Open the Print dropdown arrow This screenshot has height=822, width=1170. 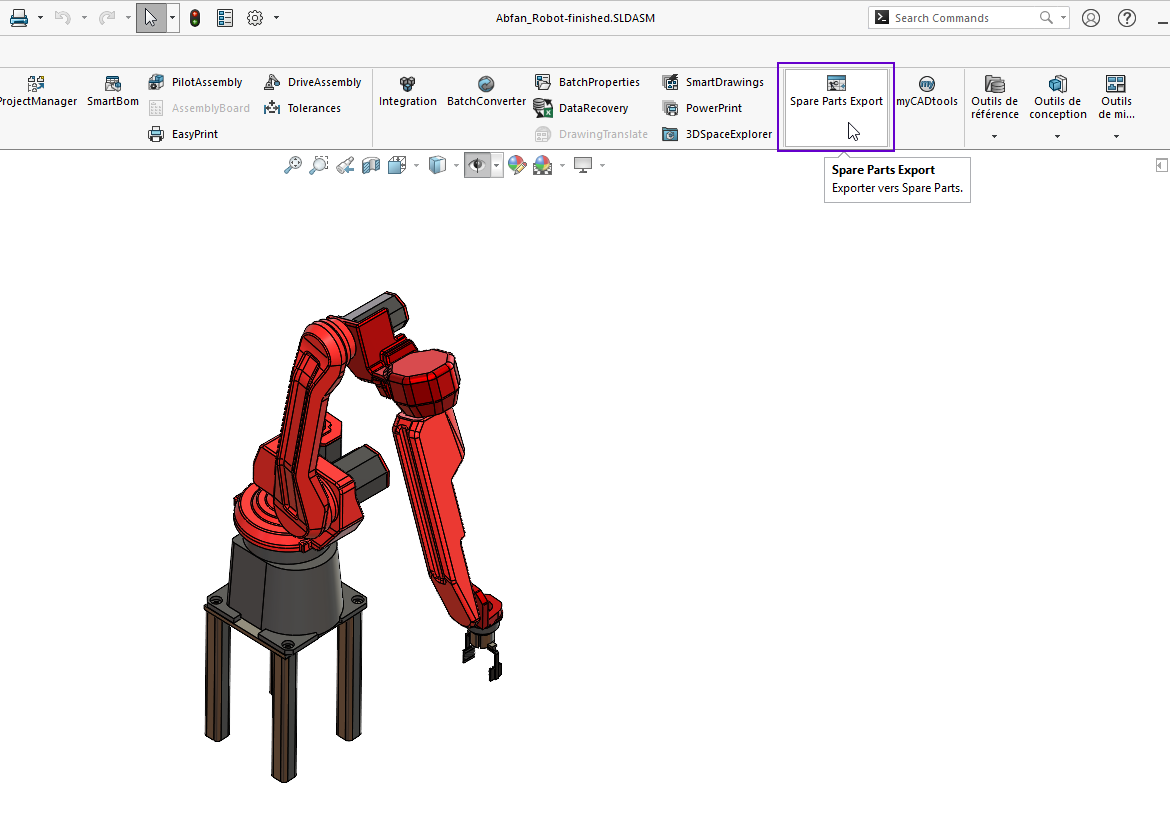[40, 18]
